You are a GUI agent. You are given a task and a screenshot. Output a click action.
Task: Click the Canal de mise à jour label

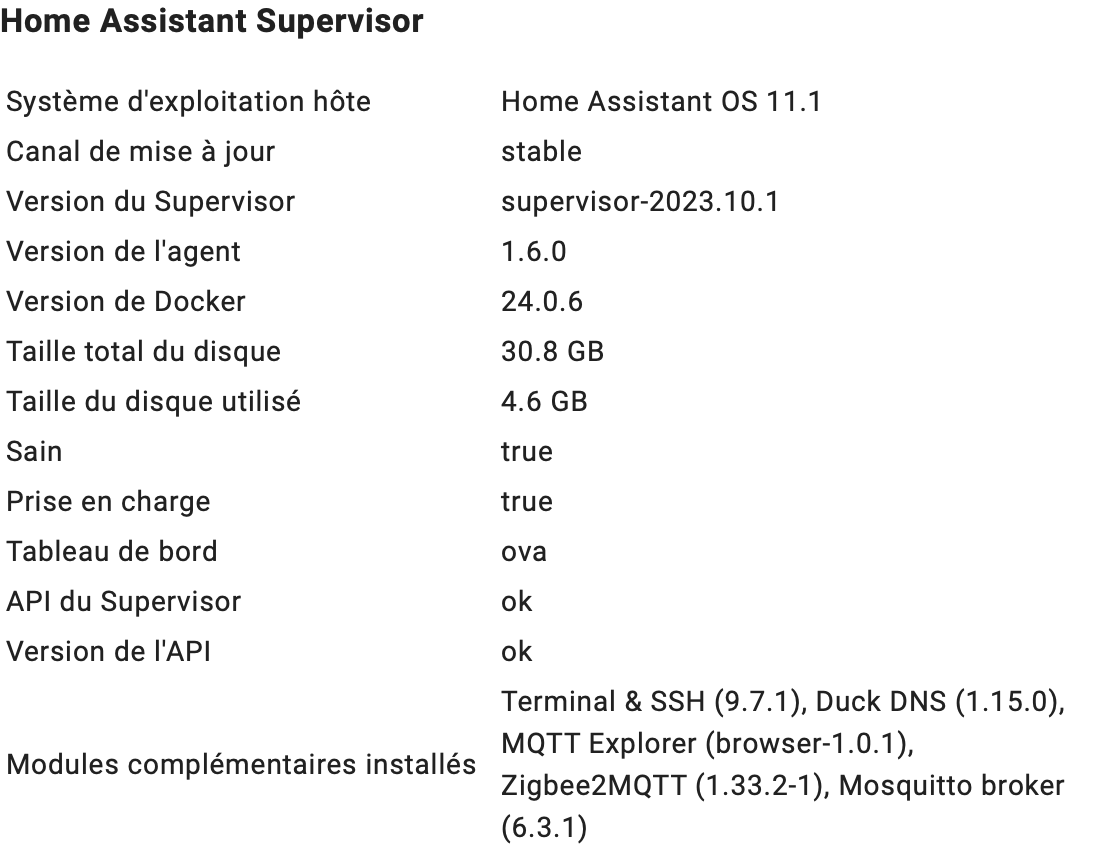coord(141,153)
